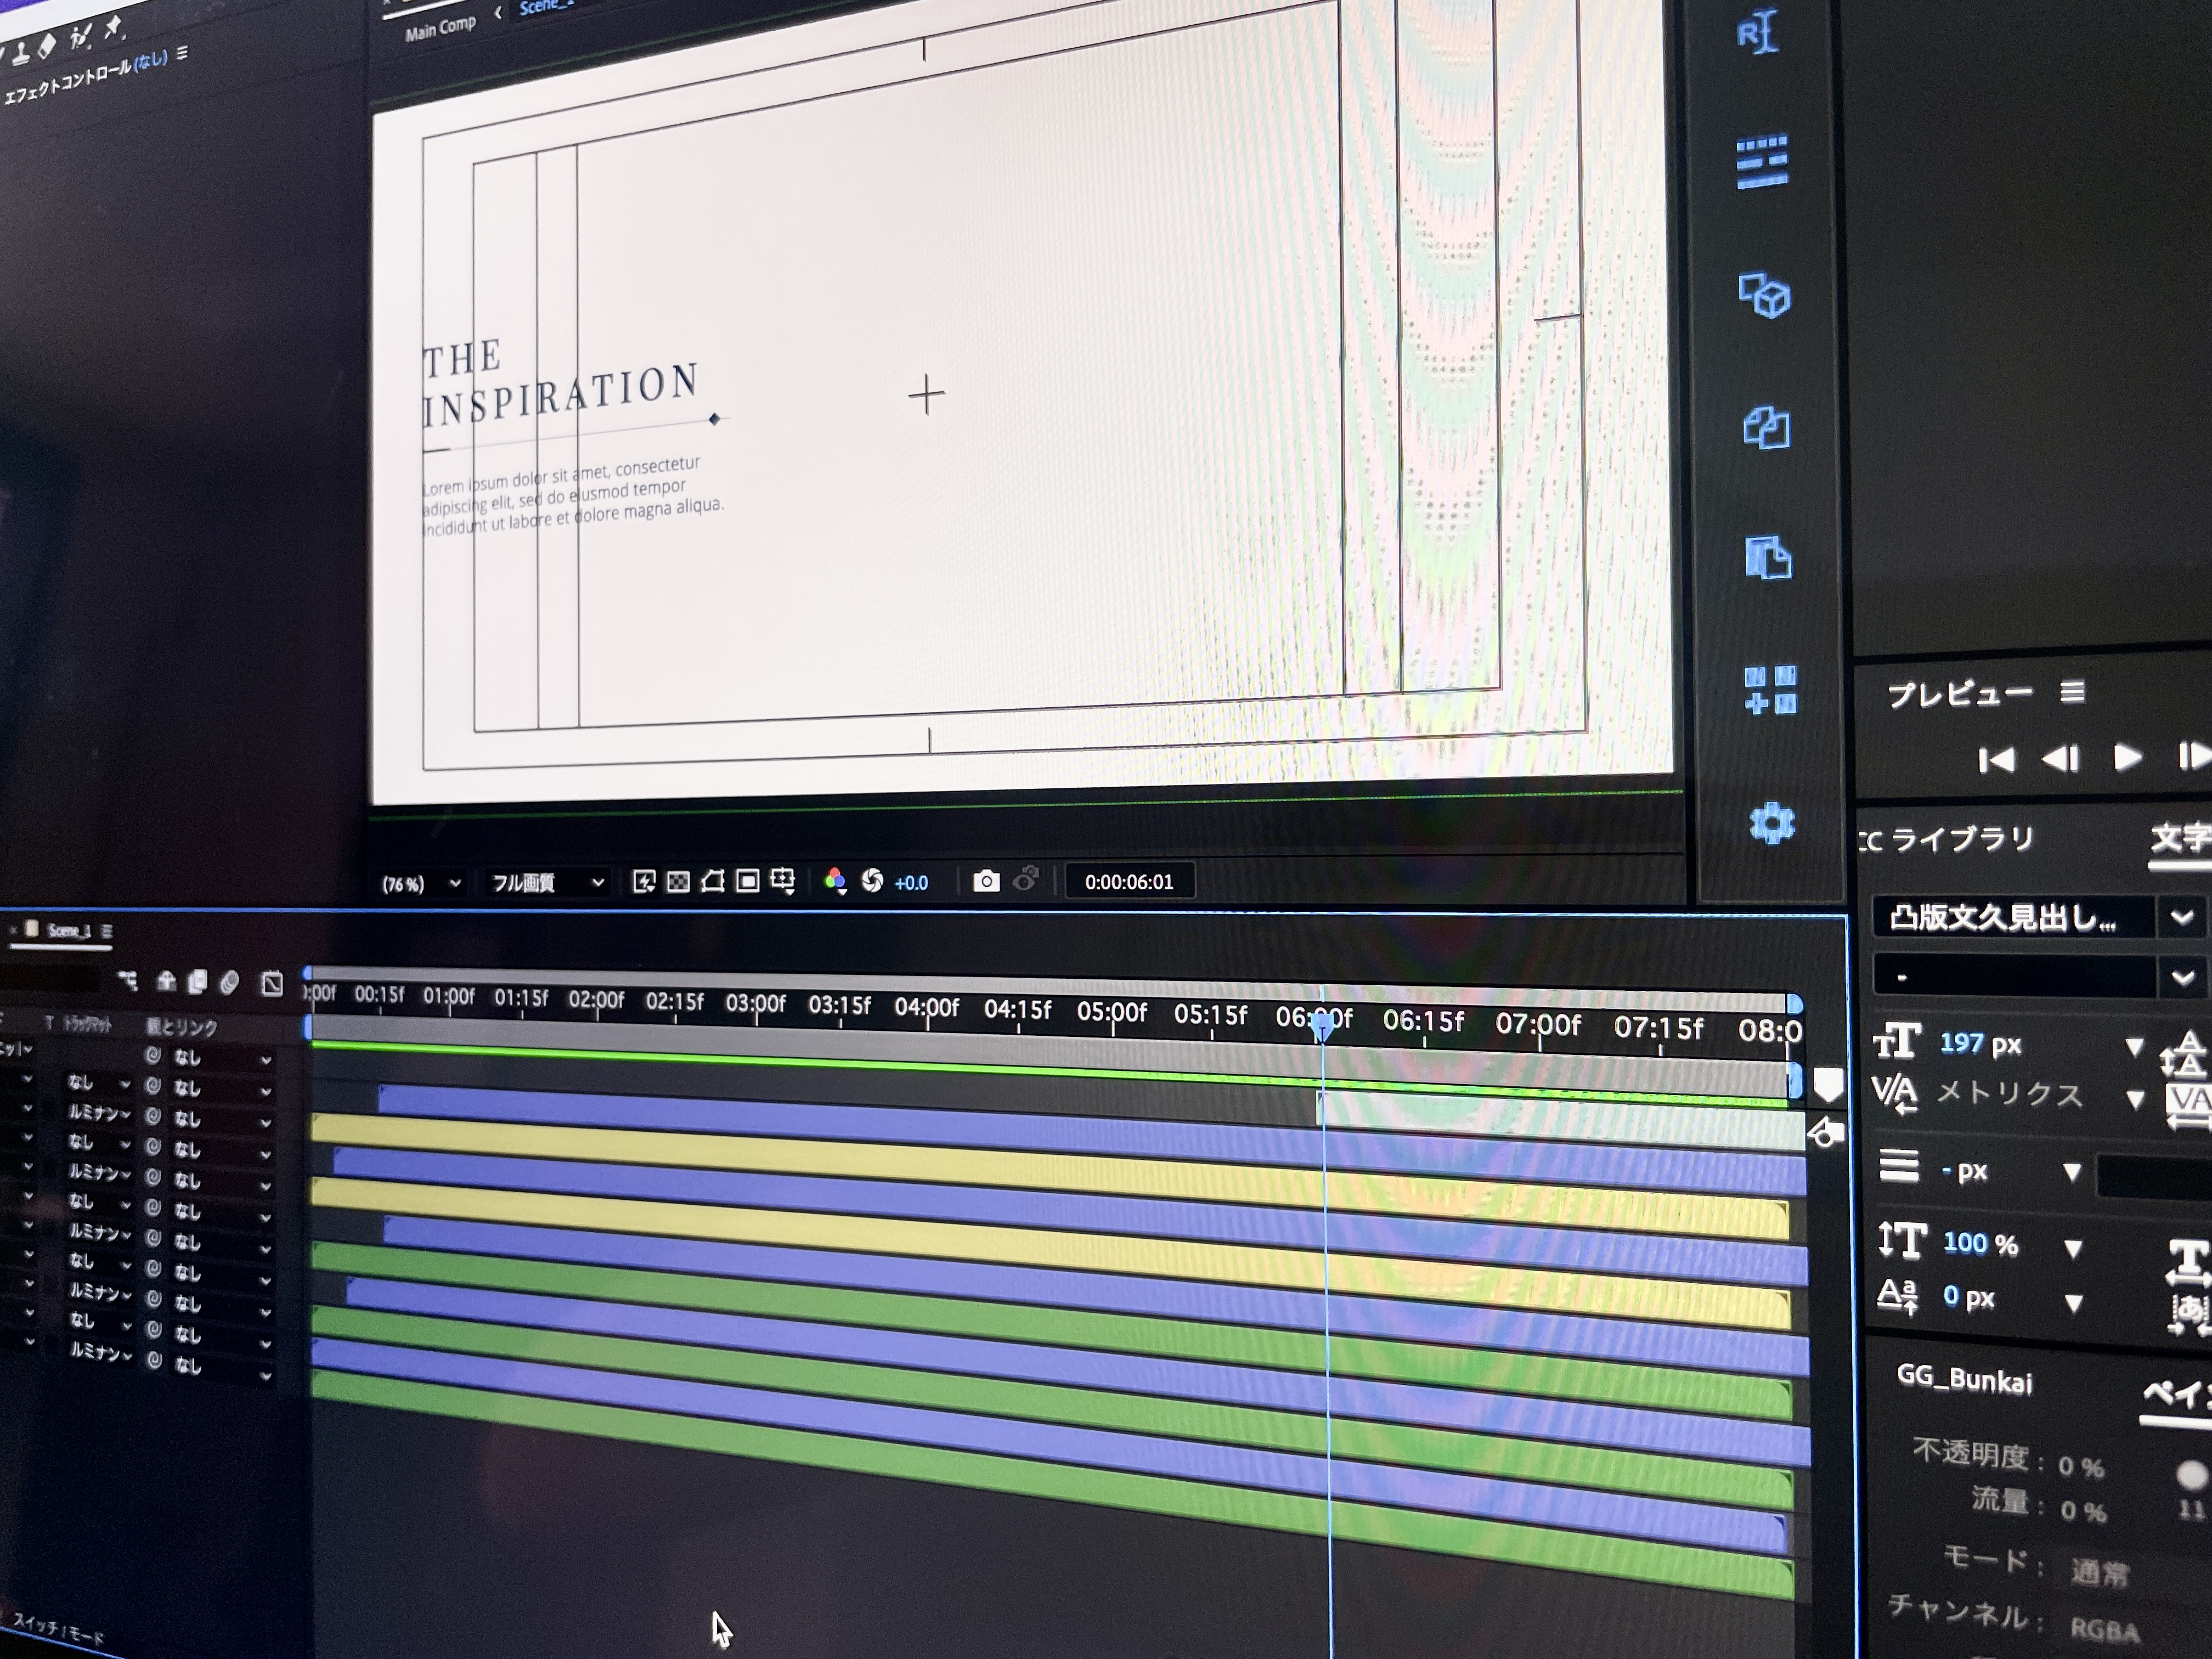Click the blue grid-plus icon in side panel
Screen dimensions: 2212x1659
[x=1769, y=690]
